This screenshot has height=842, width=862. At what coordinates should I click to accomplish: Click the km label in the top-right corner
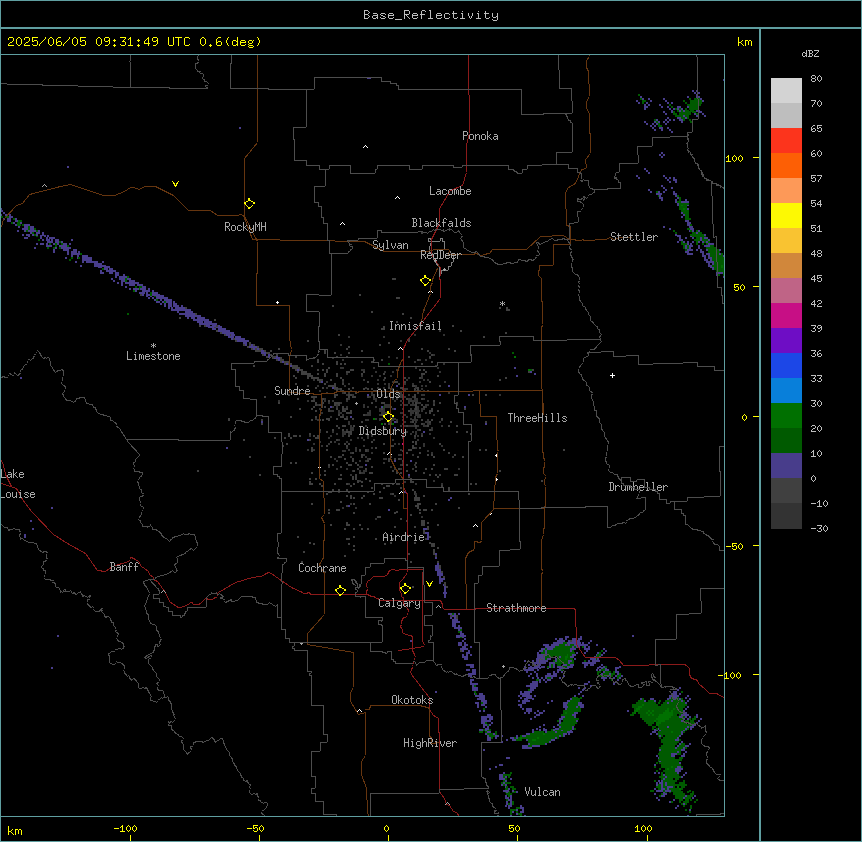point(744,42)
